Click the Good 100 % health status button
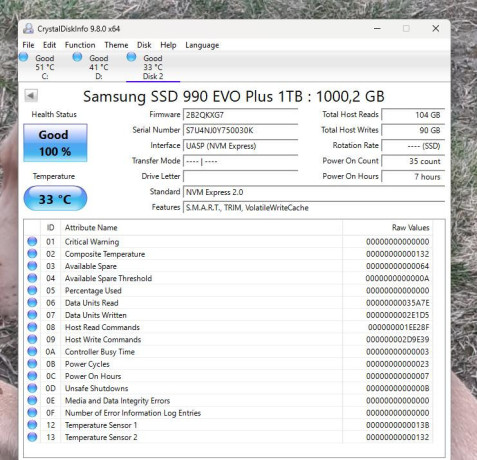Viewport: 477px width, 460px height. (55, 143)
